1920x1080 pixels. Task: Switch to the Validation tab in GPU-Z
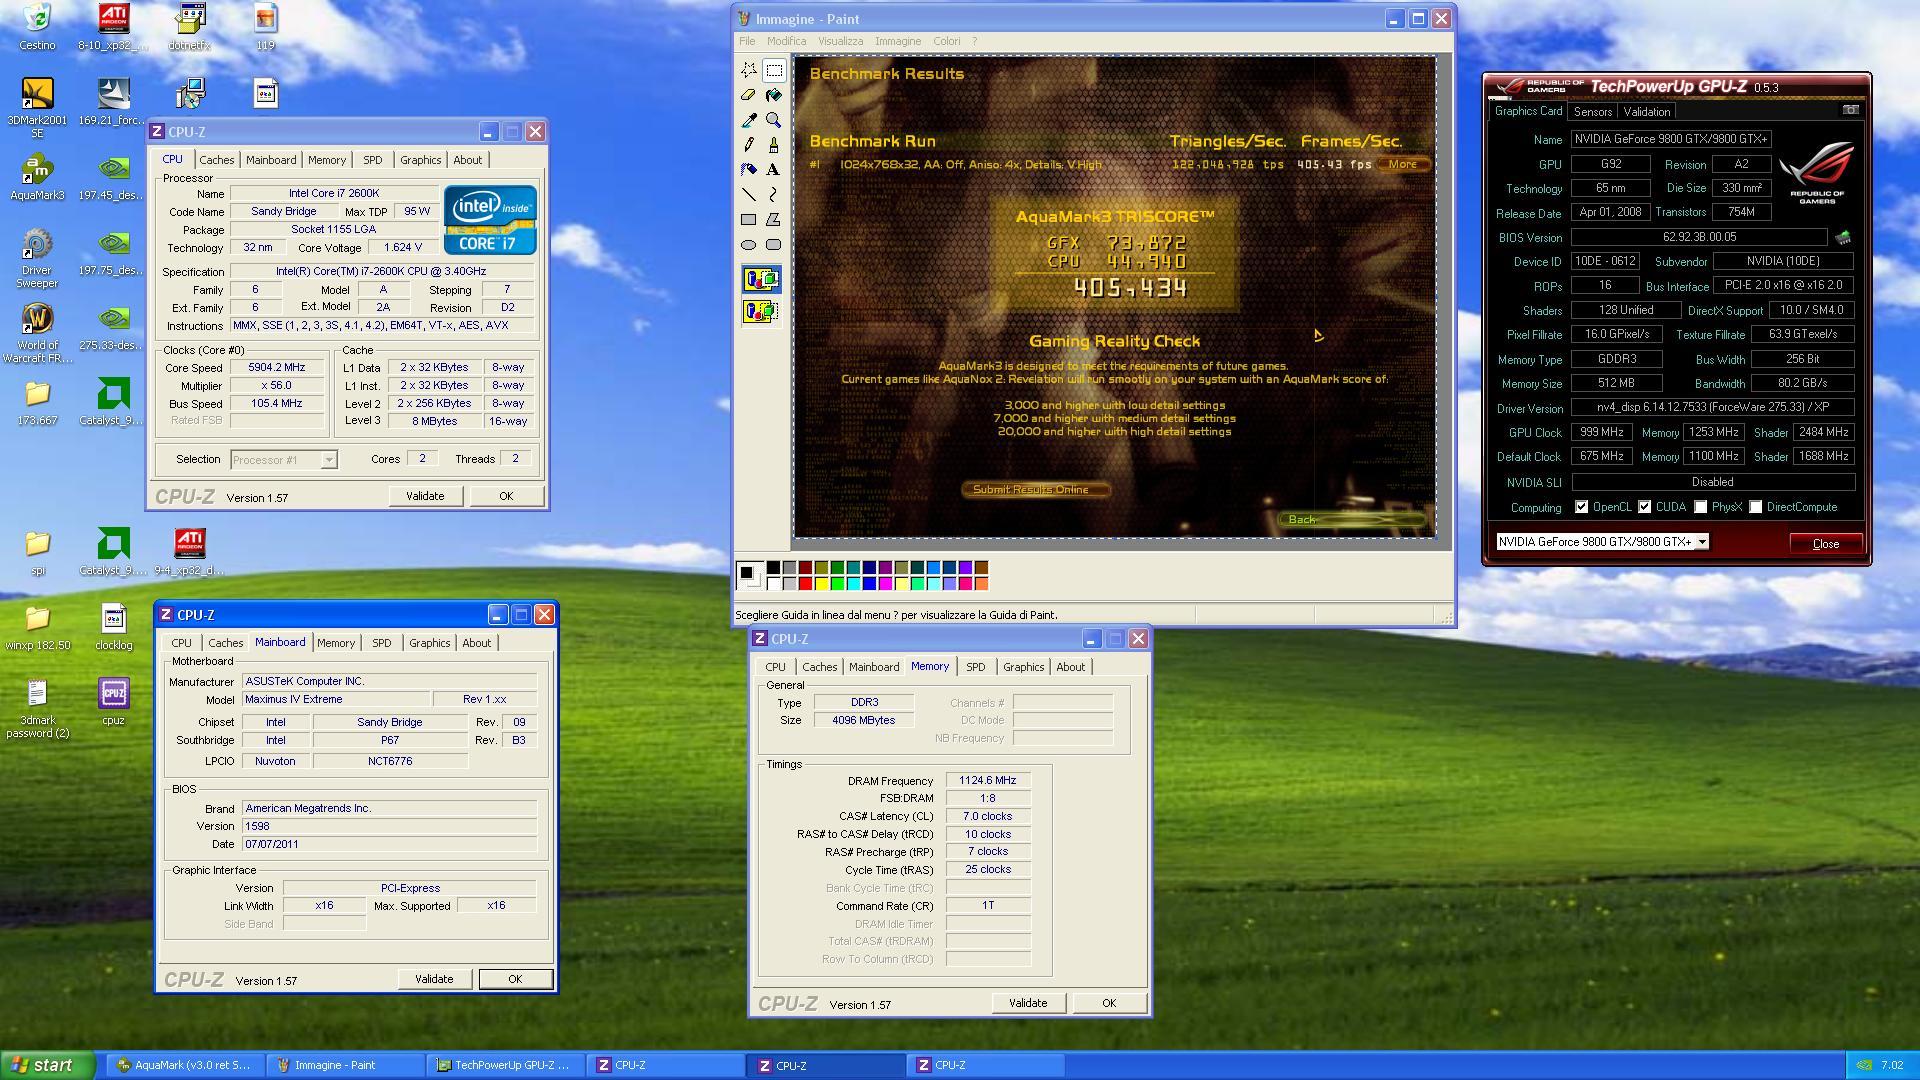(1646, 112)
